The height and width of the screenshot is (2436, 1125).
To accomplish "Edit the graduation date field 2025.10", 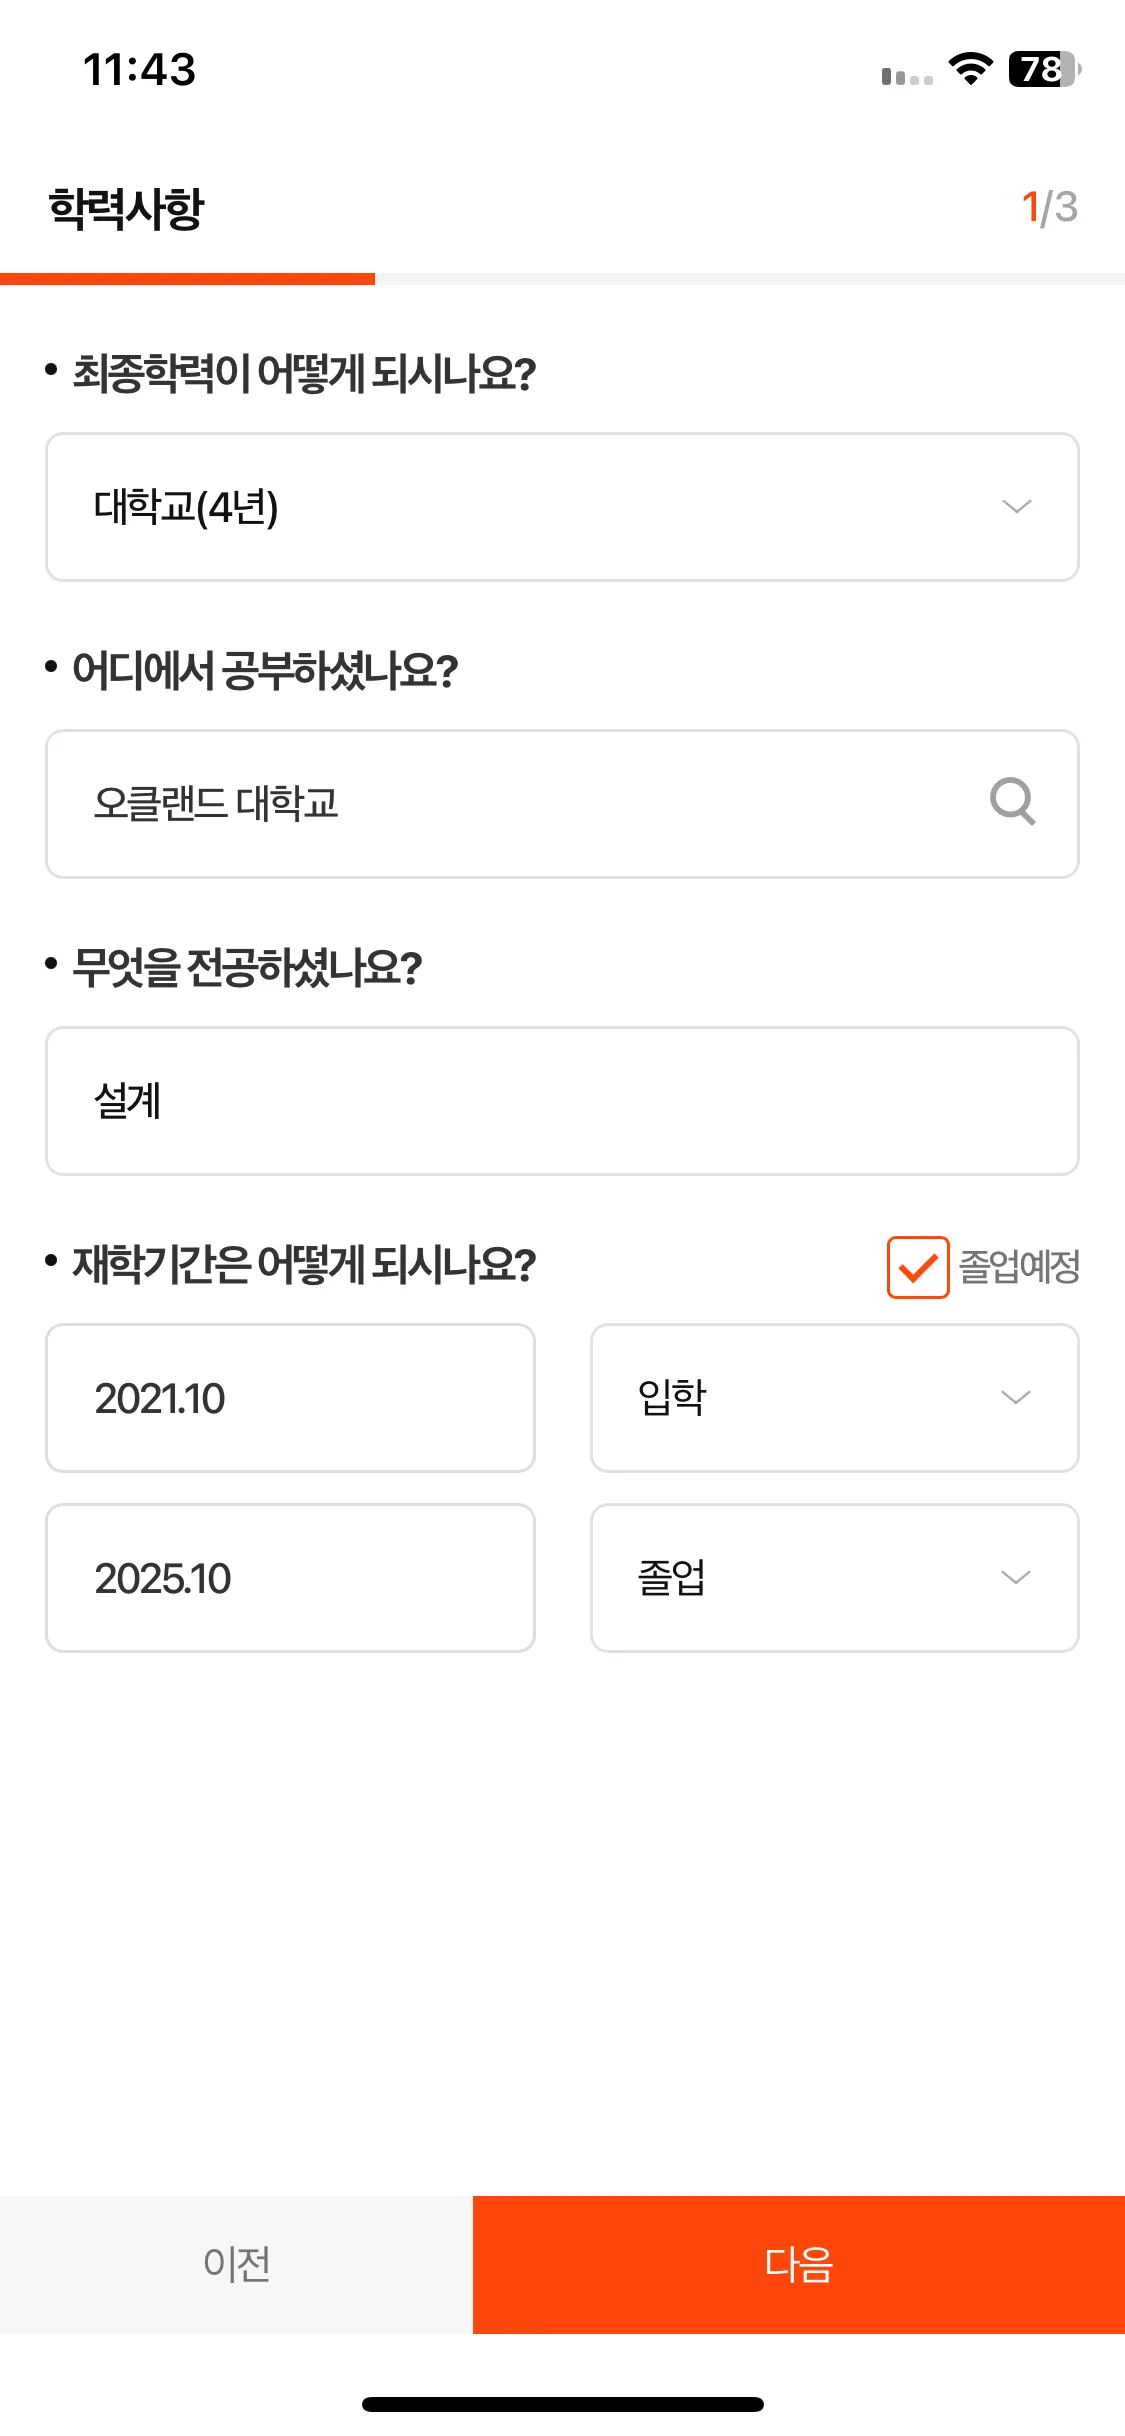I will click(290, 1578).
